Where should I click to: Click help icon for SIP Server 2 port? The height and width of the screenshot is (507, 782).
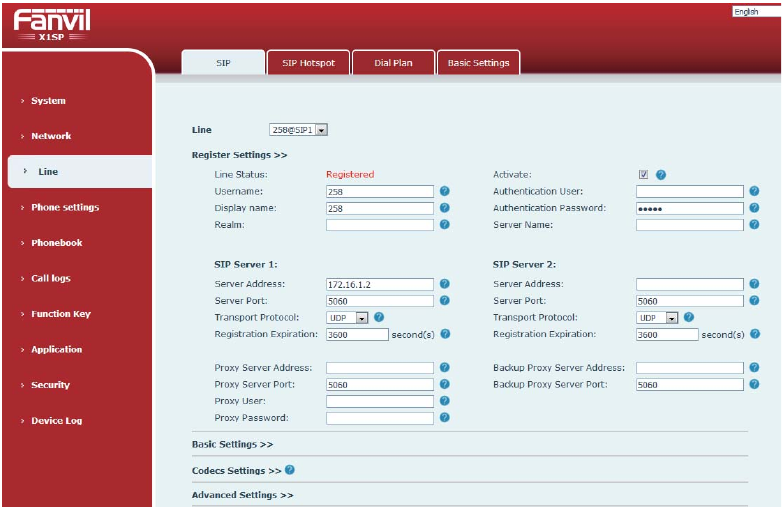coord(754,300)
